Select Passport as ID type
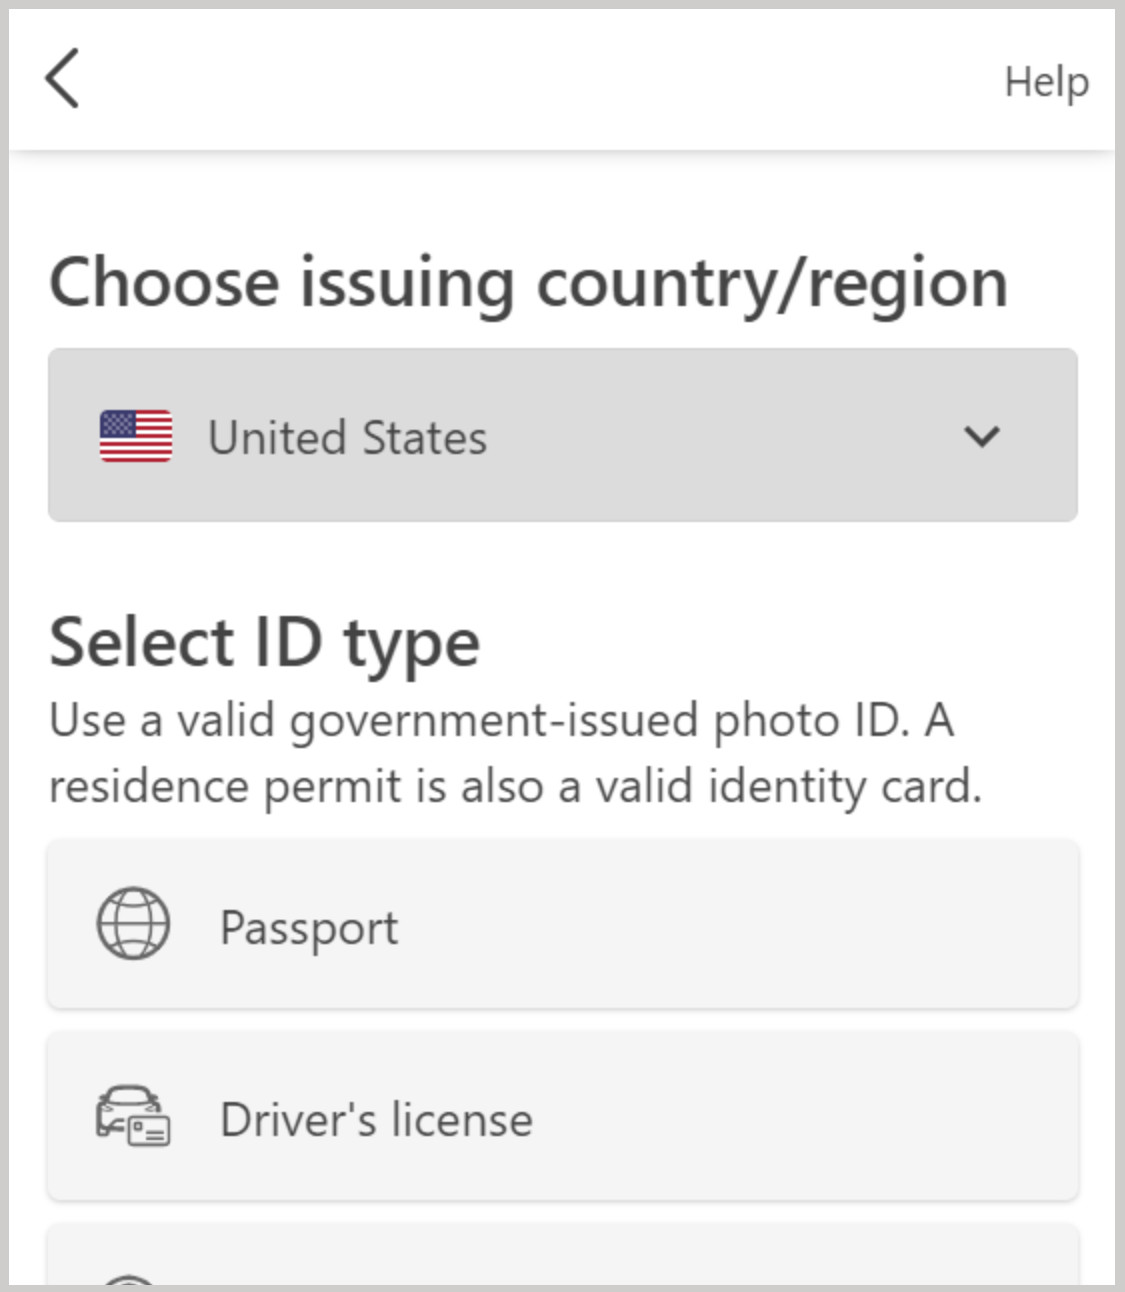Image resolution: width=1125 pixels, height=1292 pixels. coord(563,924)
